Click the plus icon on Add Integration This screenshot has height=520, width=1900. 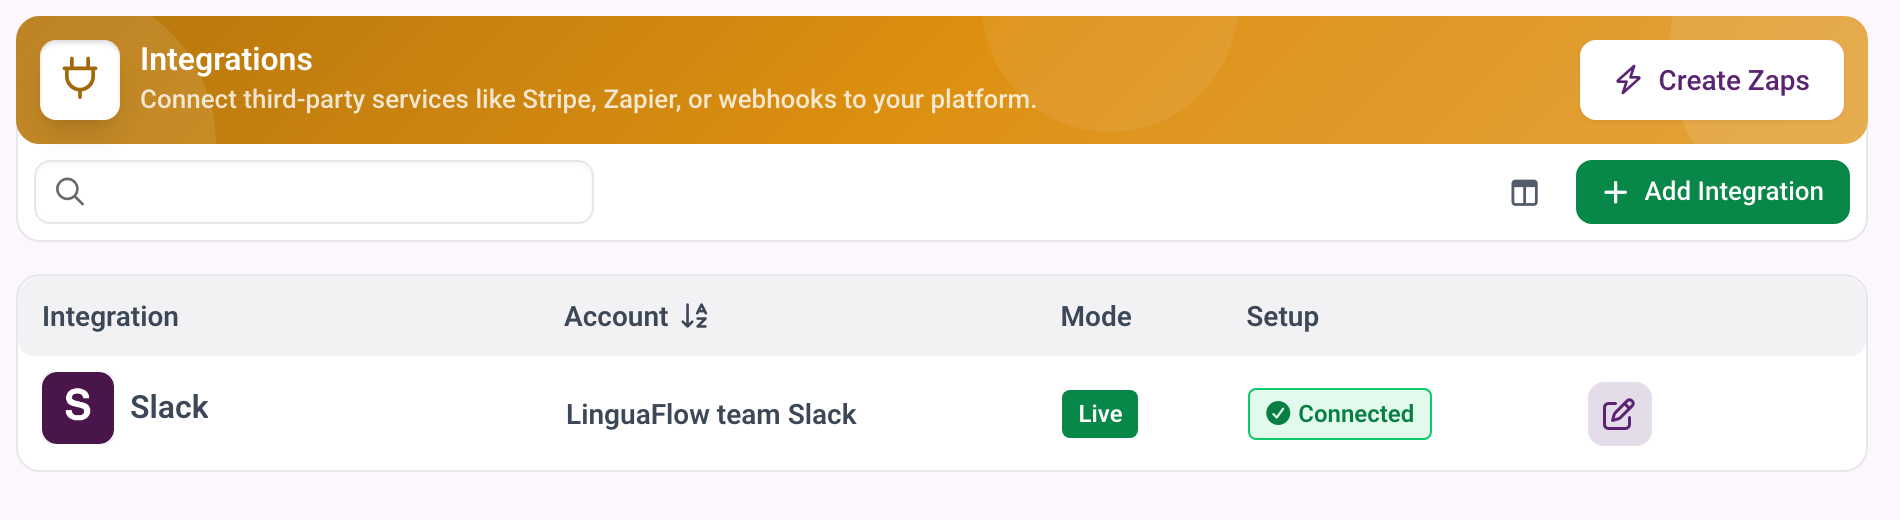point(1615,192)
